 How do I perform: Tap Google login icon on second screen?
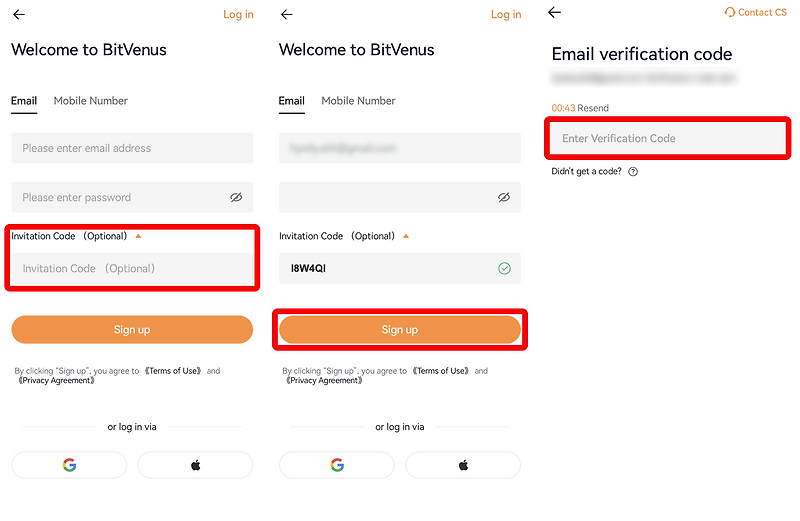pyautogui.click(x=337, y=465)
